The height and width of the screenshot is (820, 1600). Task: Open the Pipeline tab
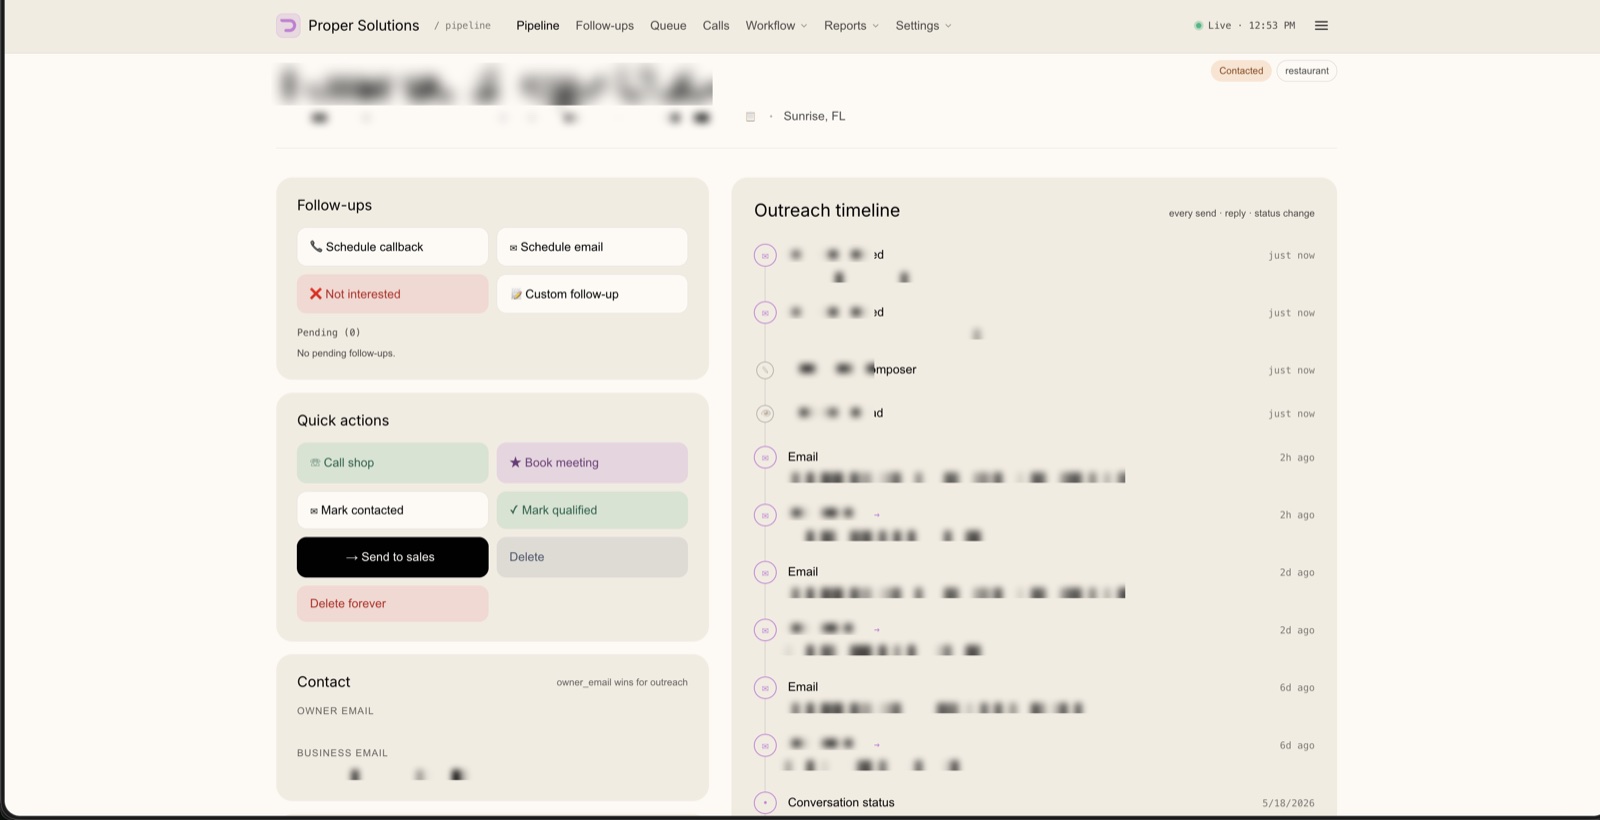coord(538,26)
